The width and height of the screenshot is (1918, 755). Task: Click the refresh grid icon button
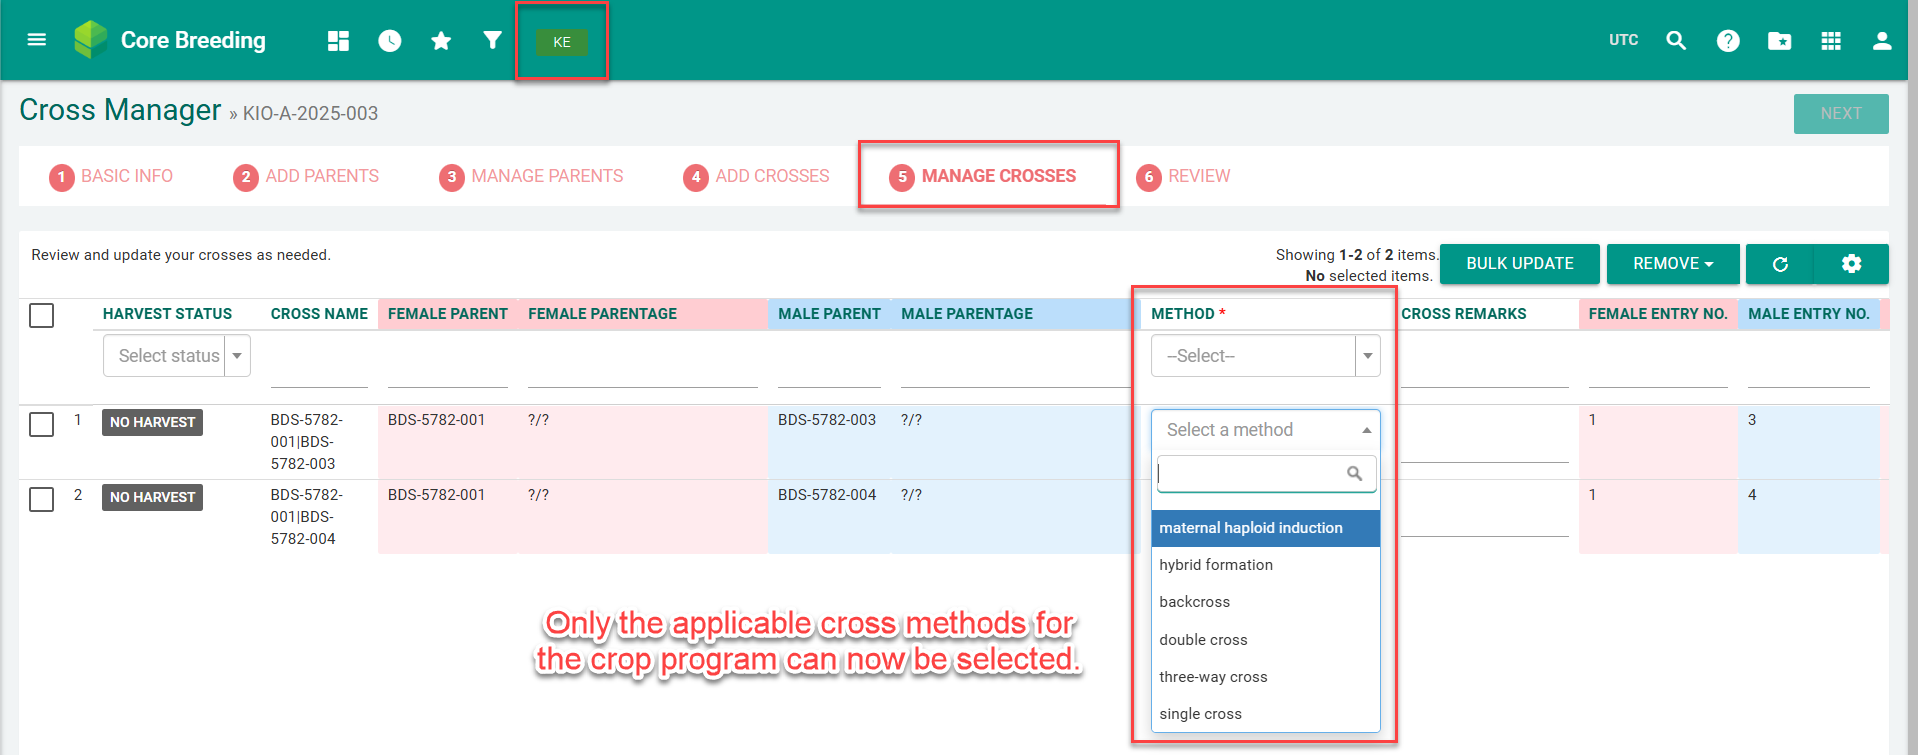(x=1779, y=264)
